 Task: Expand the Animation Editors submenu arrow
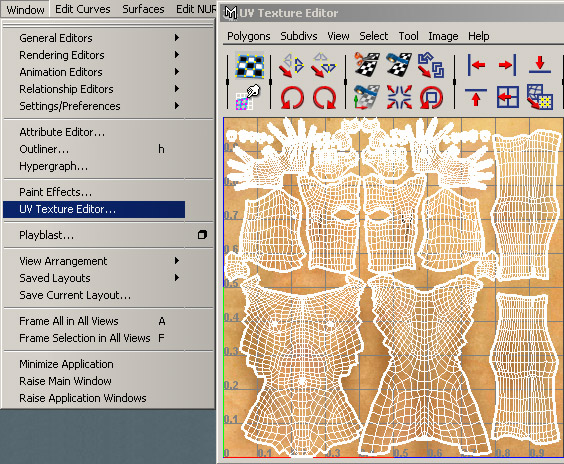[x=177, y=72]
